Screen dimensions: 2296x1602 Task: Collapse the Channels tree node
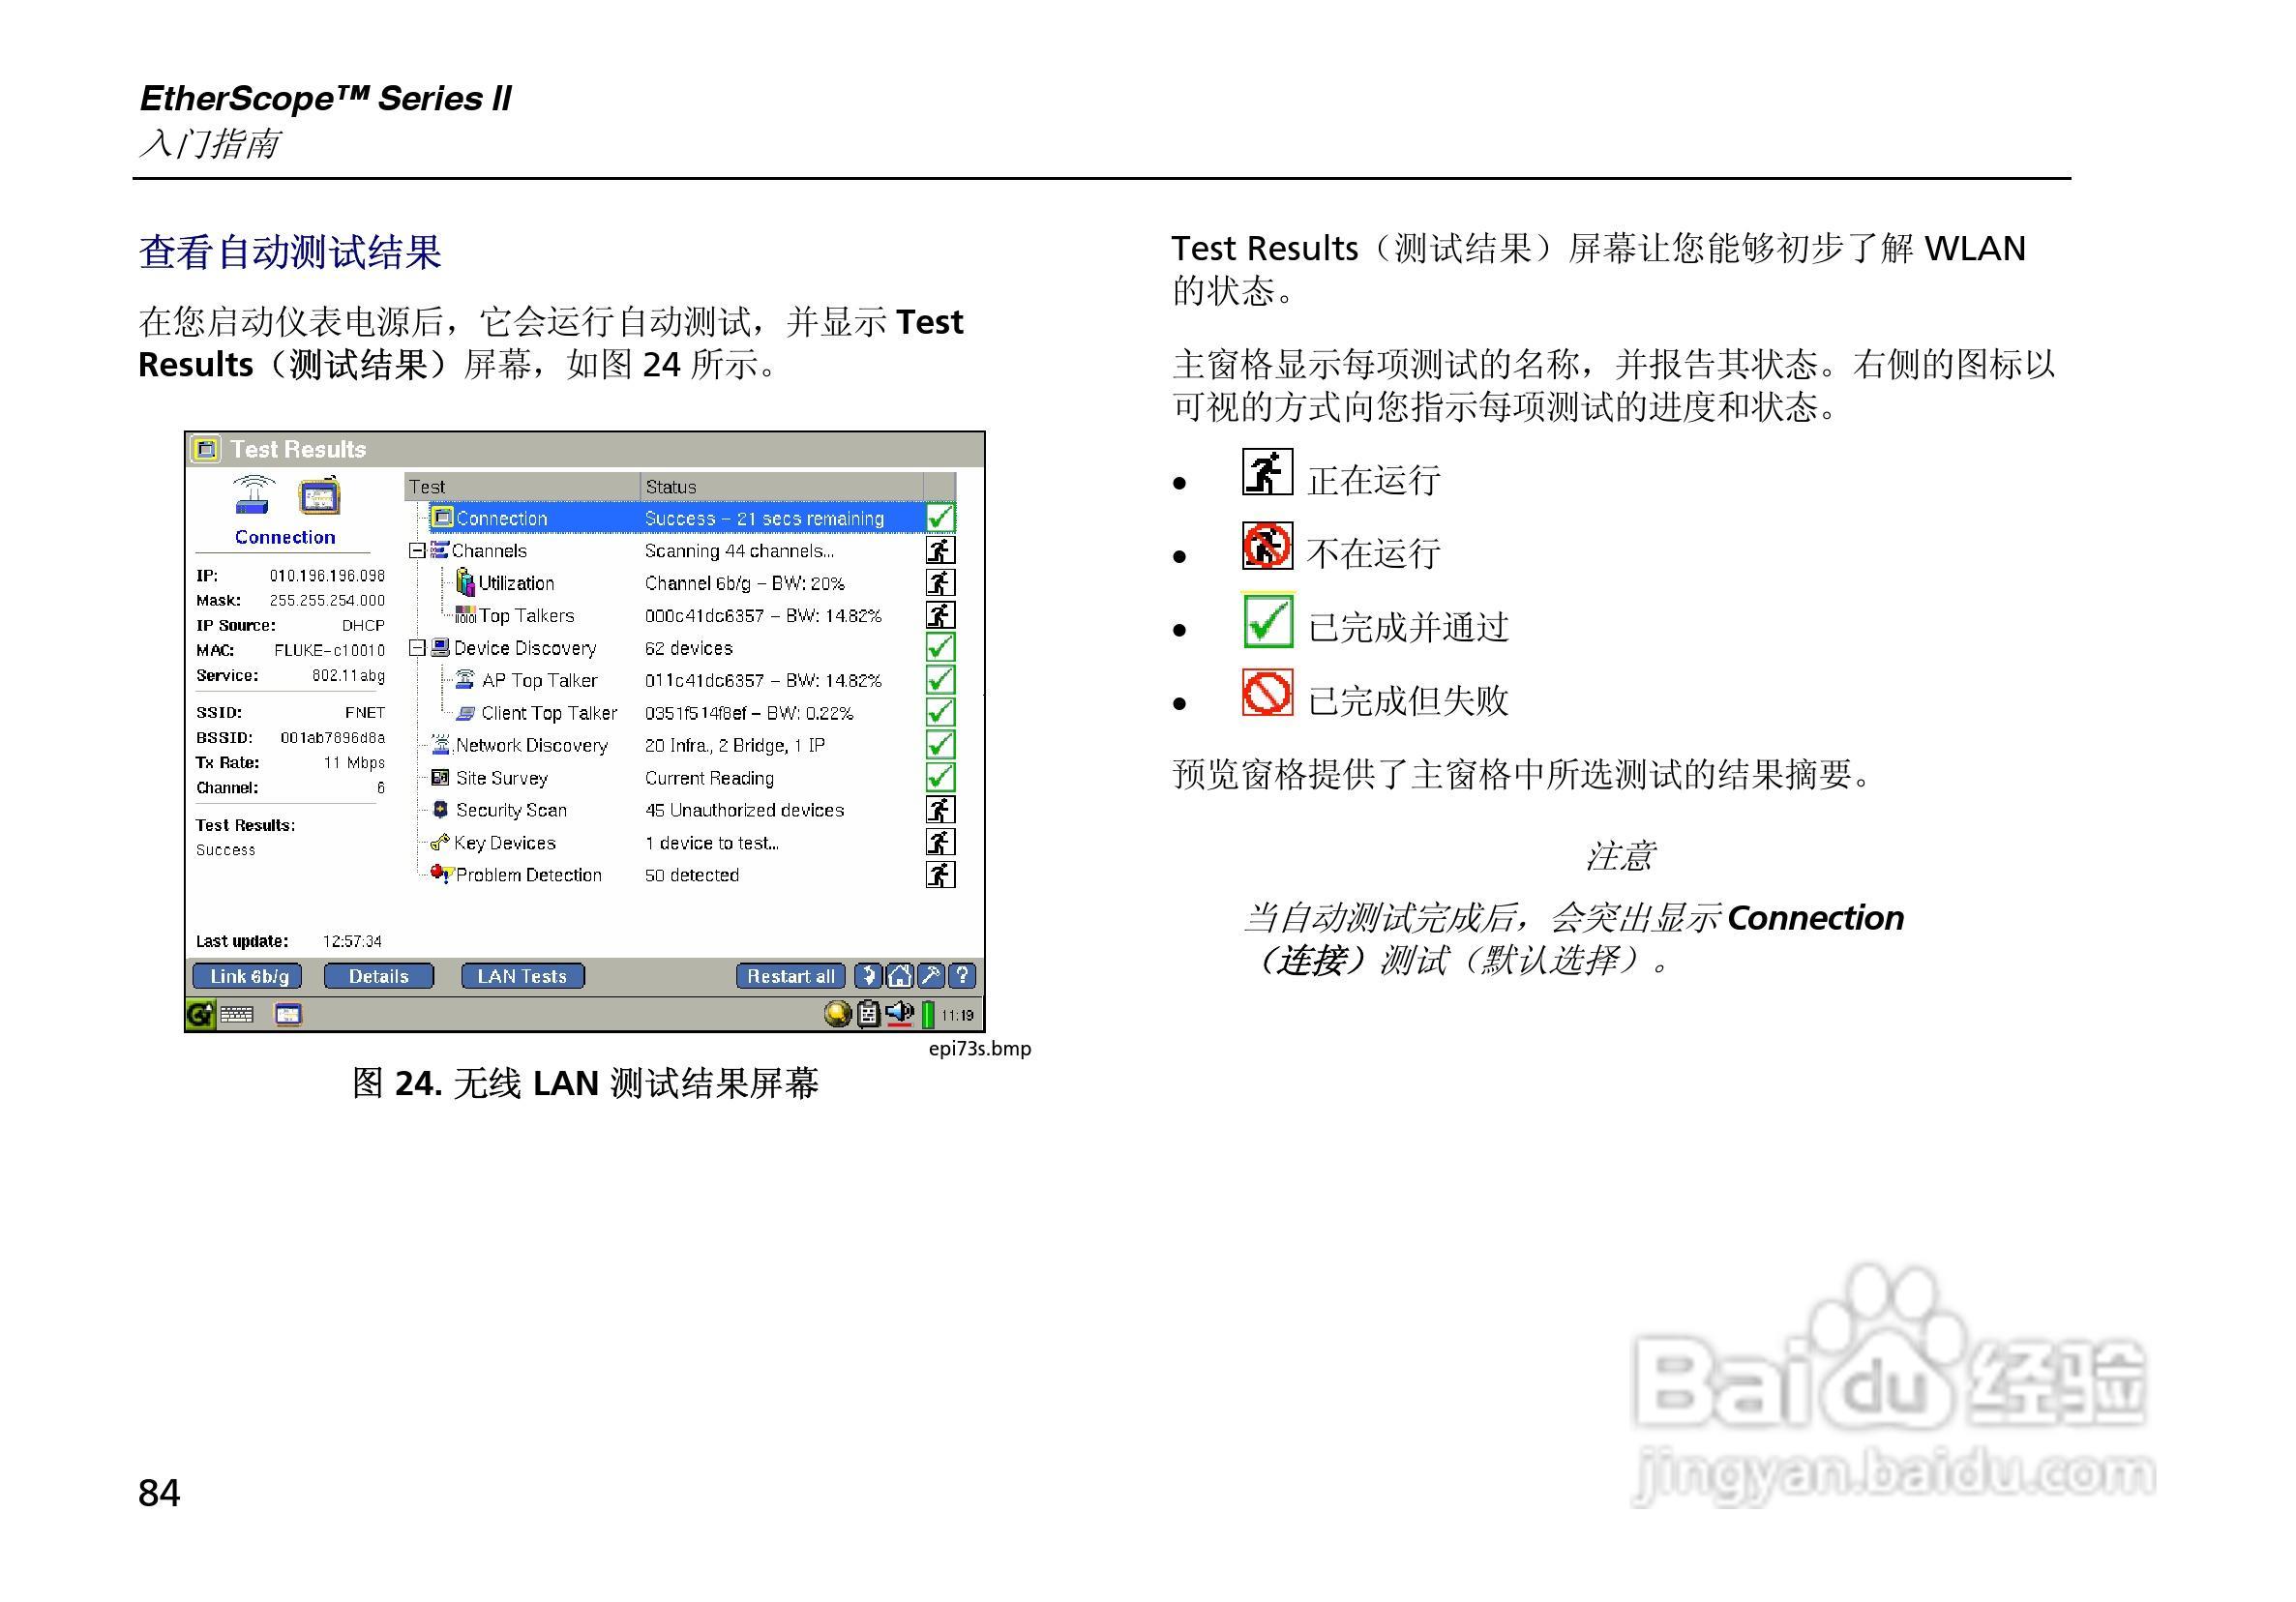(x=417, y=551)
